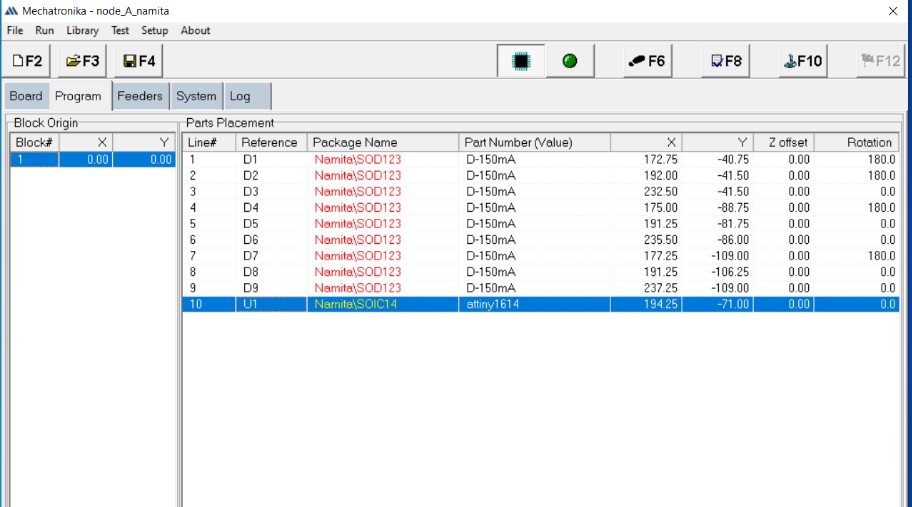Click the Rotation column header
This screenshot has width=912, height=507.
point(857,142)
